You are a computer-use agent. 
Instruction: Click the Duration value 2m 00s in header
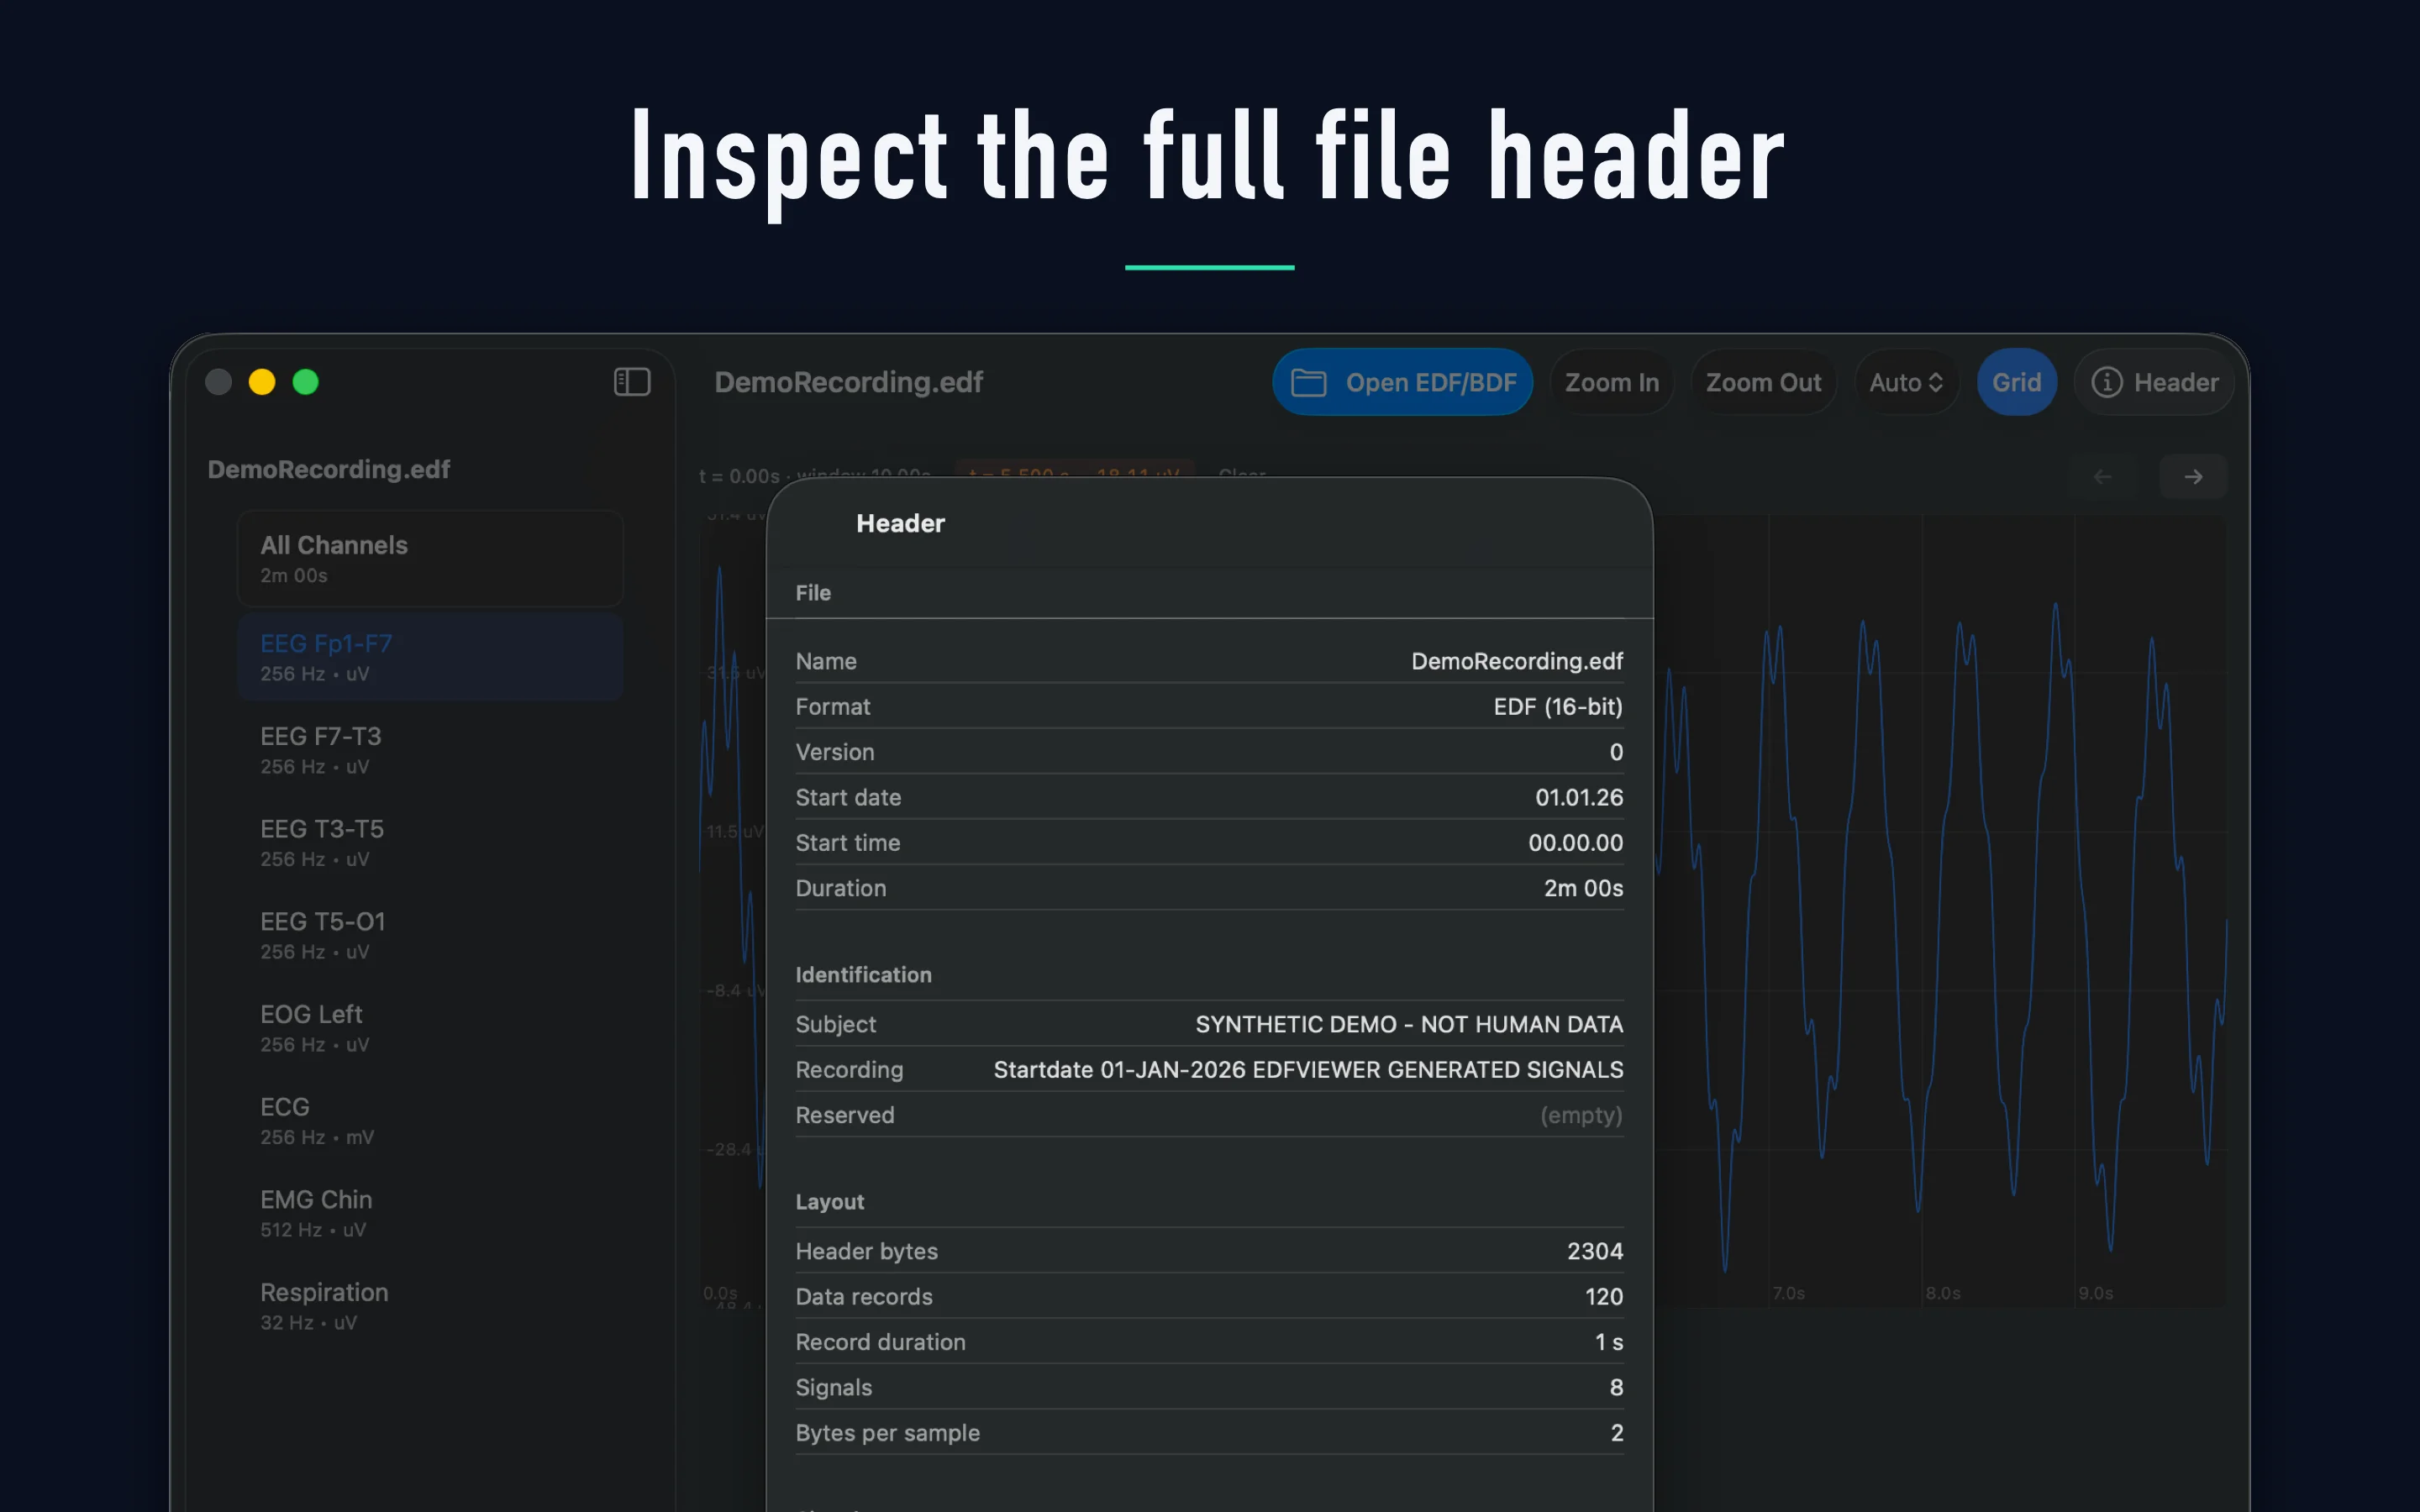coord(1583,888)
